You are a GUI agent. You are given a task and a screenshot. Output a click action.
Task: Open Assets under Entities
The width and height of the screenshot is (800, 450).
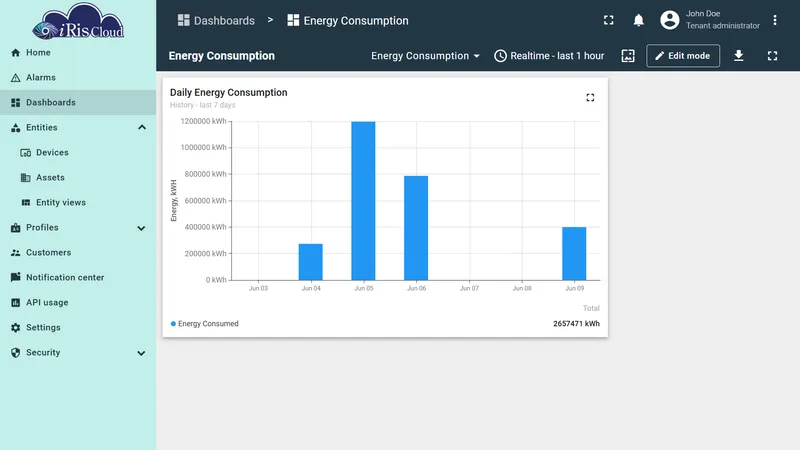(x=78, y=178)
